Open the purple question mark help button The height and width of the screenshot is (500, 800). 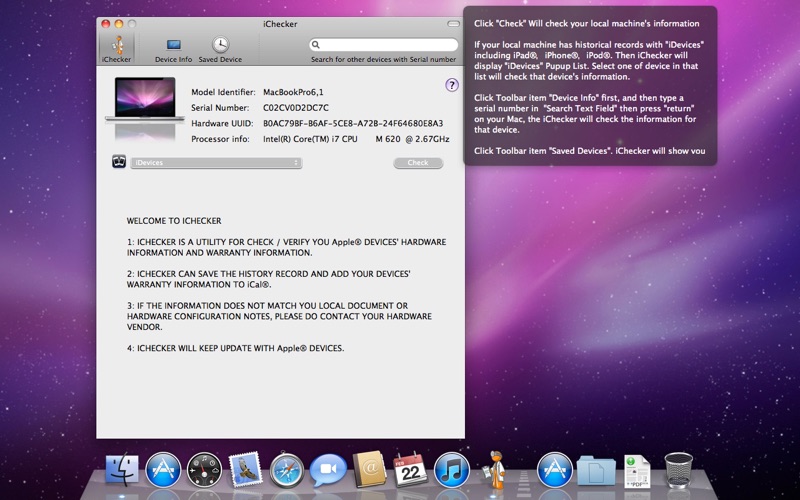point(452,85)
